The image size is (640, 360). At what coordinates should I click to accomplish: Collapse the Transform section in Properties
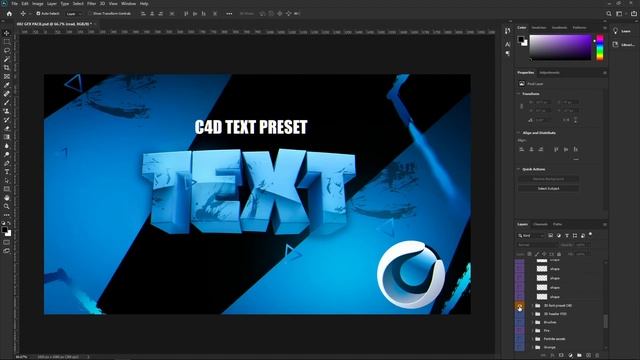(x=519, y=94)
